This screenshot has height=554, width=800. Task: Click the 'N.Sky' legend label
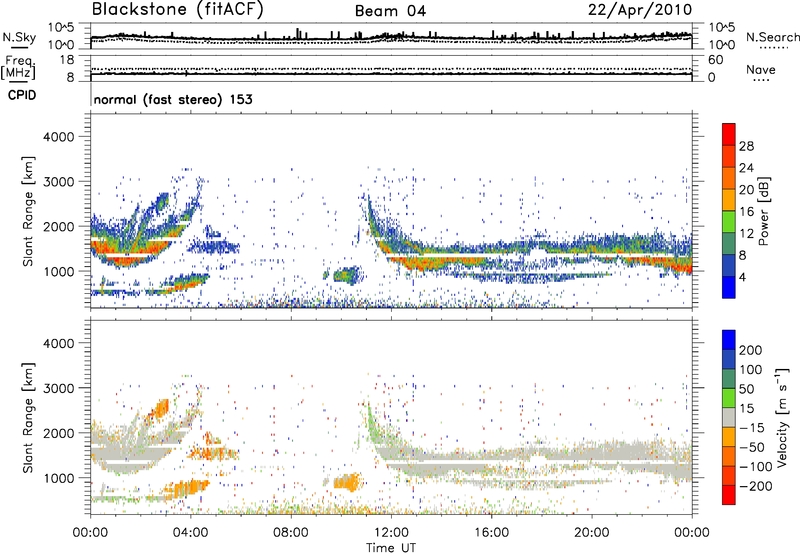click(x=19, y=37)
